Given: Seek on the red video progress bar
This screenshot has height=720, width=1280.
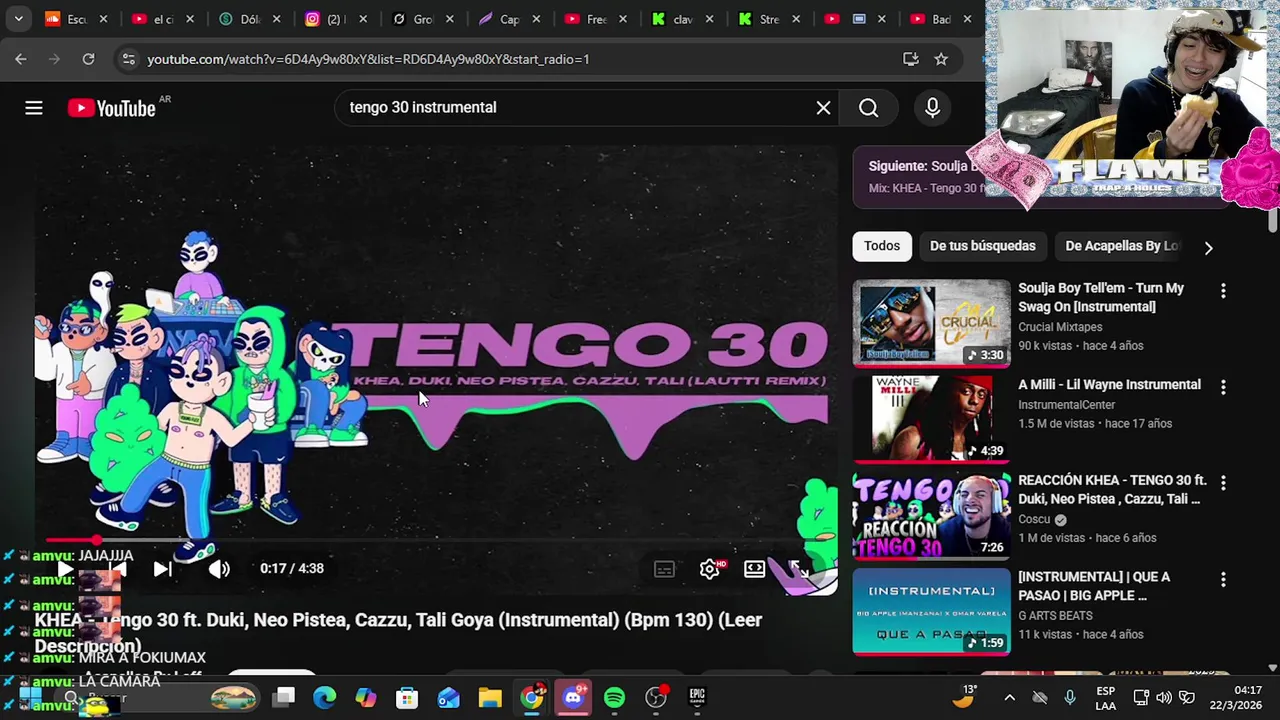Looking at the screenshot, I should point(436,540).
